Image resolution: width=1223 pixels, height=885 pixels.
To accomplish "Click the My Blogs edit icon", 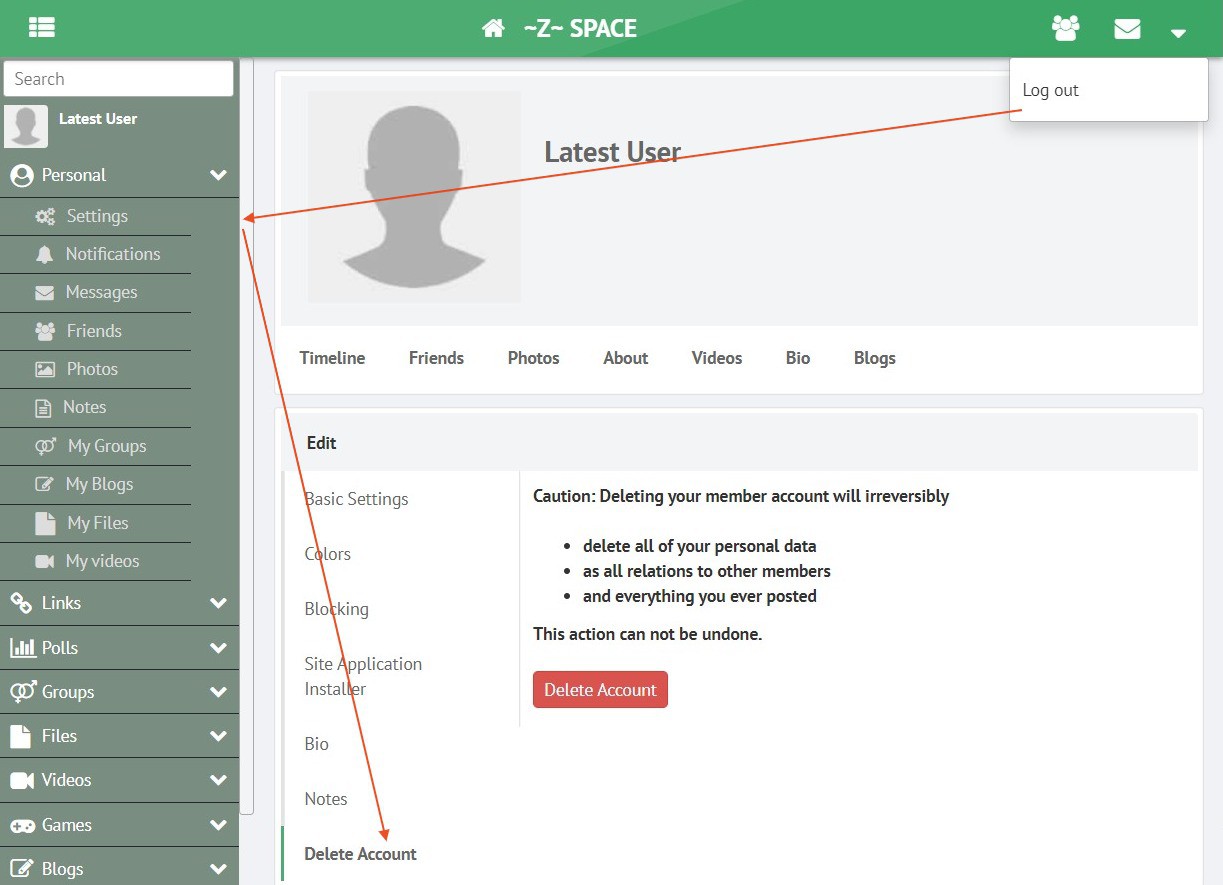I will pyautogui.click(x=44, y=485).
